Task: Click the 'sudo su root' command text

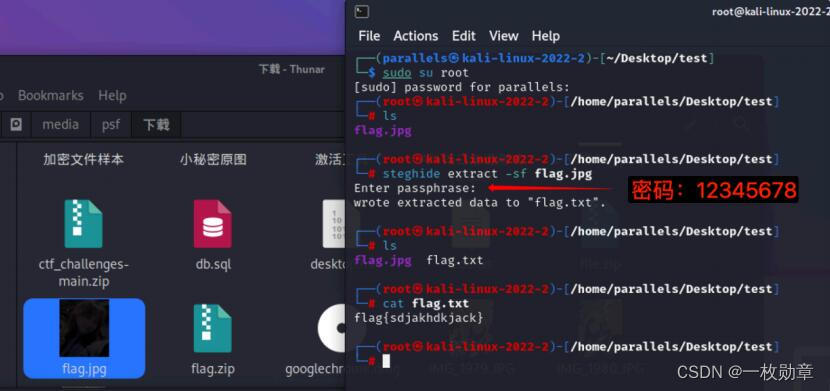Action: click(426, 72)
